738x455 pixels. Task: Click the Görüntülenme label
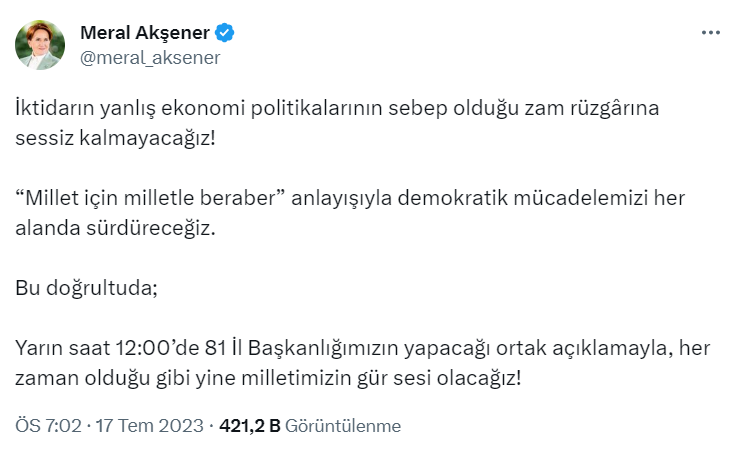click(x=343, y=426)
